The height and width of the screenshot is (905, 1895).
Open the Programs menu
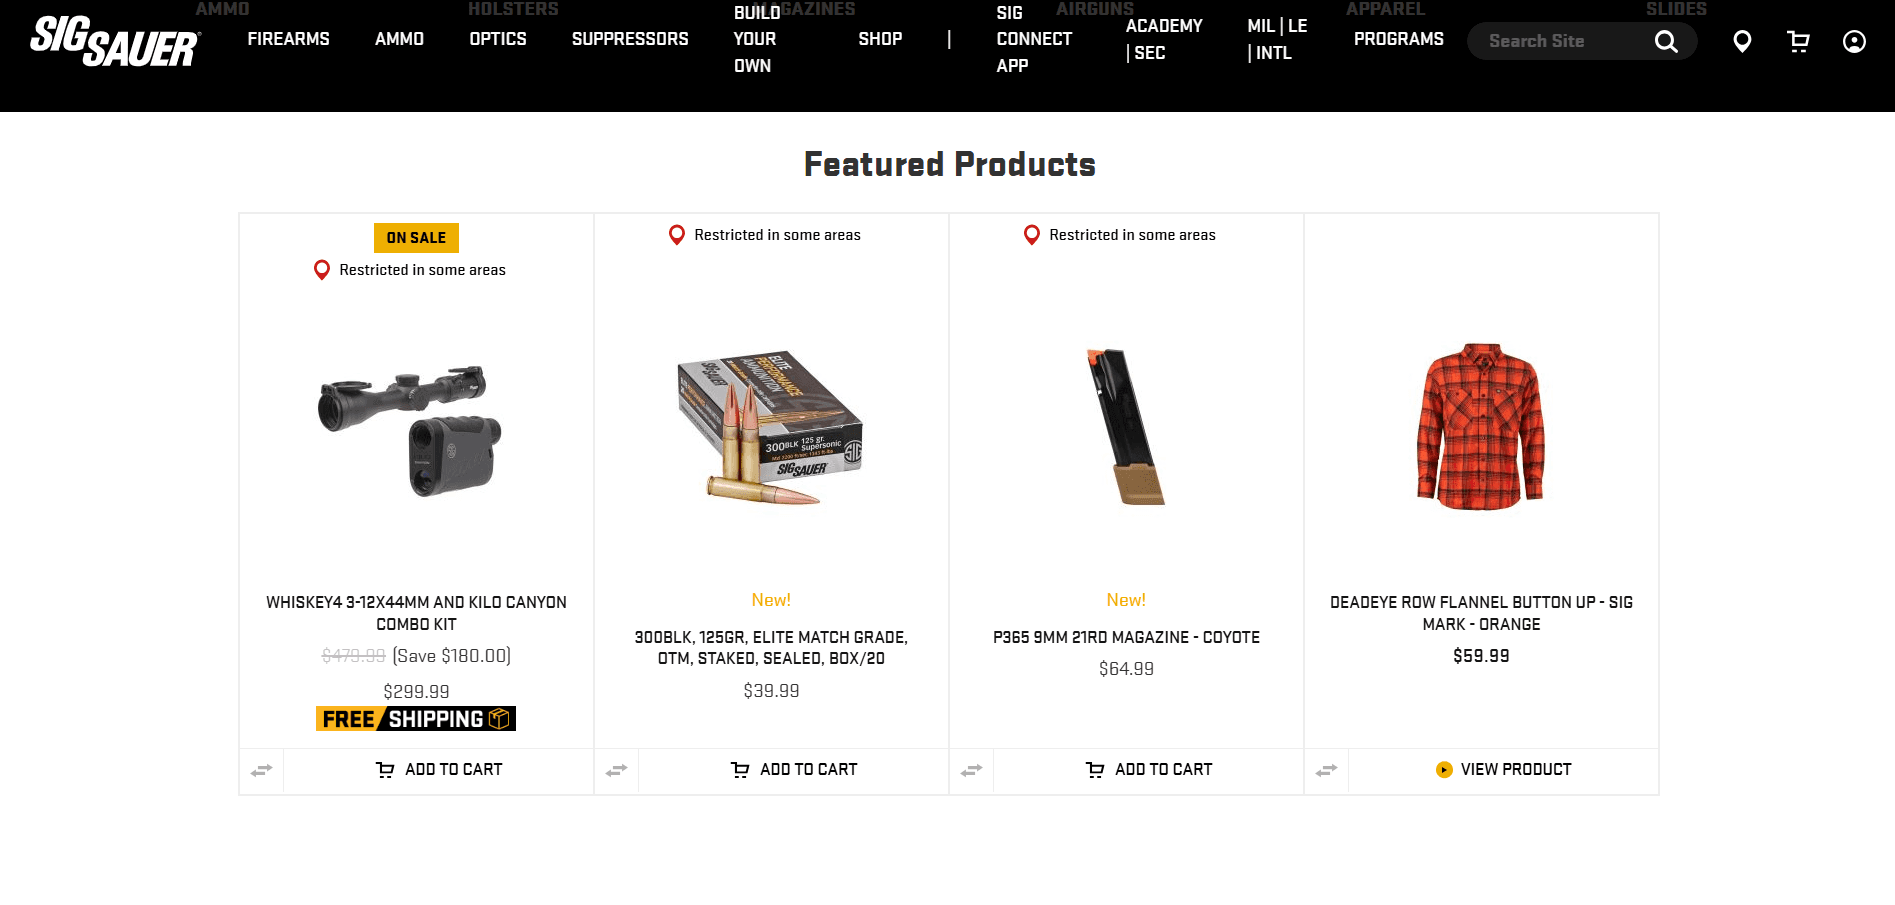[1398, 39]
